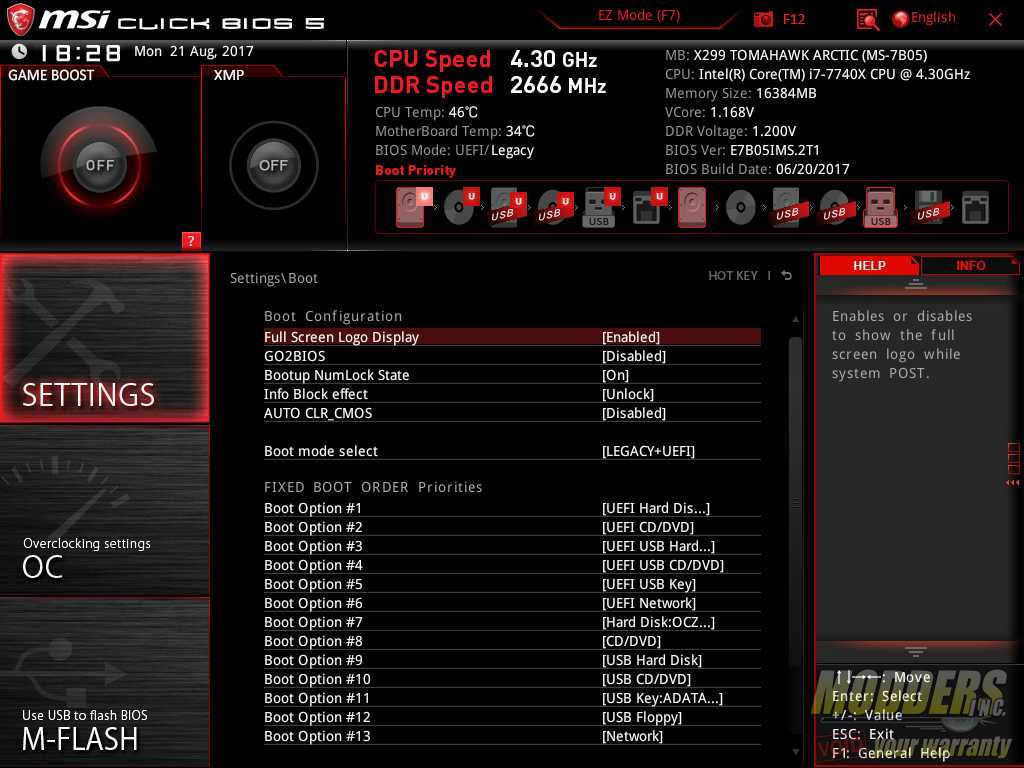Click the help panel bottom expand handle
Viewport: 1024px width, 768px height.
tap(916, 651)
